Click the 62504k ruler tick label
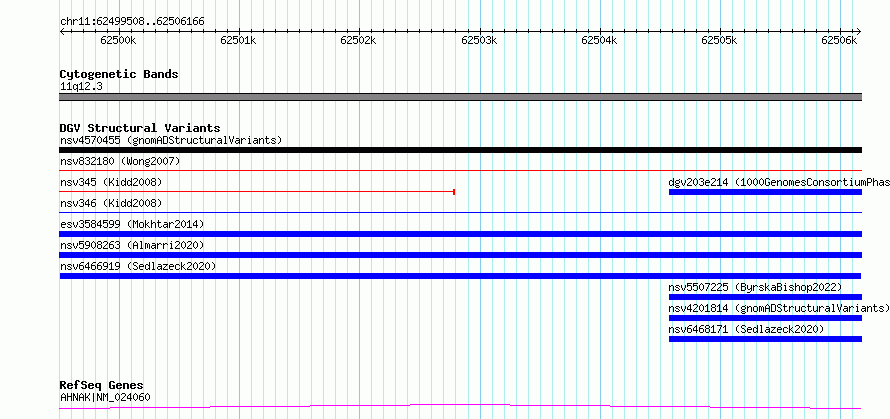This screenshot has width=890, height=419. click(x=599, y=40)
